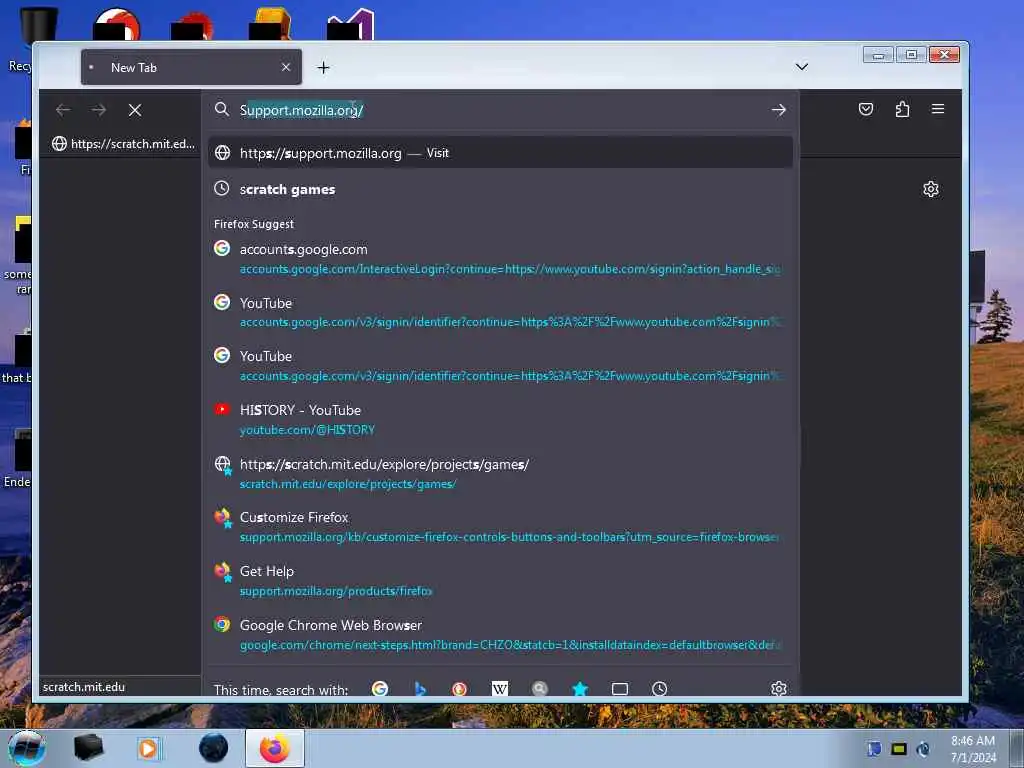The height and width of the screenshot is (768, 1024).
Task: Open the first YouTube sign-in suggestion
Action: tap(500, 312)
